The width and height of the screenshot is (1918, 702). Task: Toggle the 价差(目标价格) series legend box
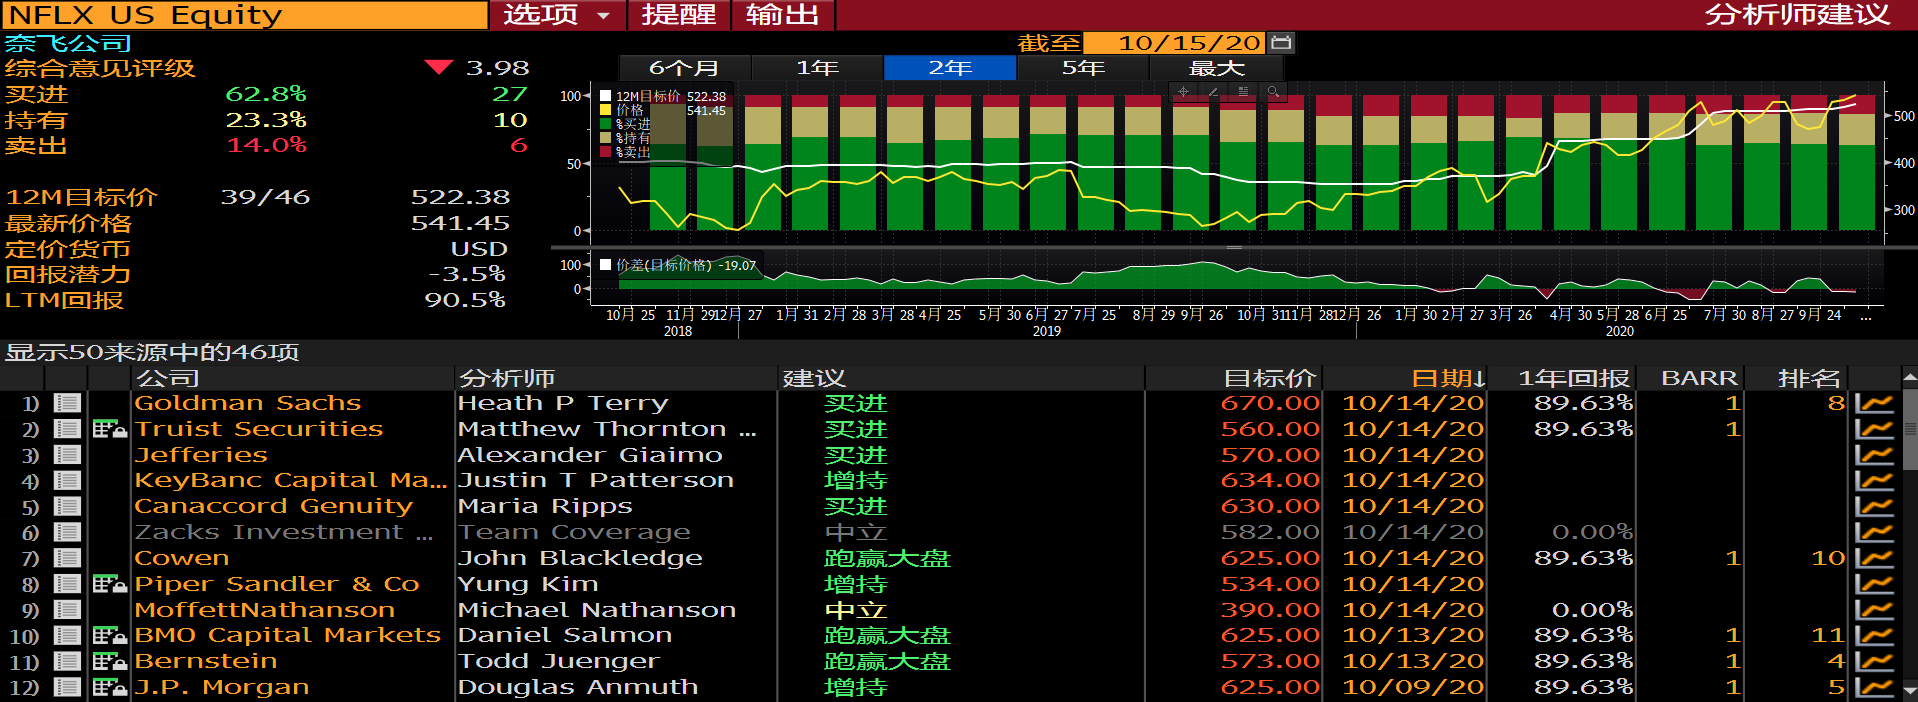(605, 265)
